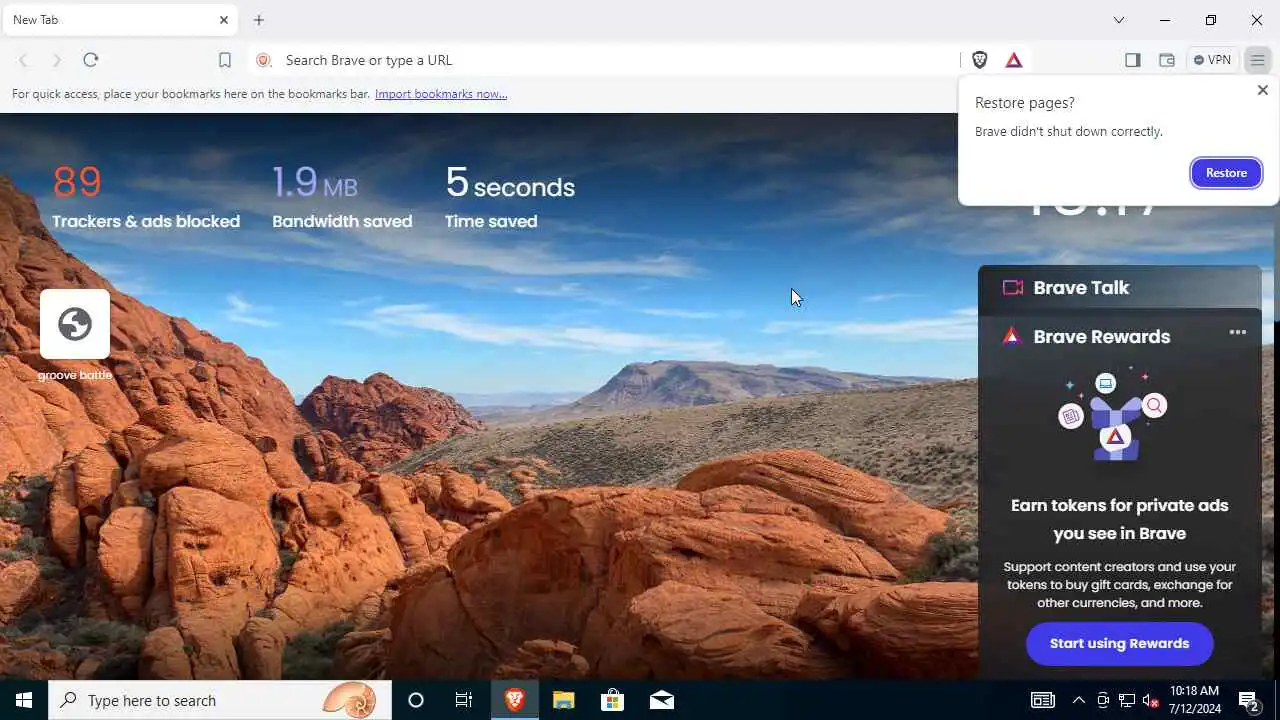
Task: Click the Brave browser taskbar icon
Action: [x=515, y=700]
